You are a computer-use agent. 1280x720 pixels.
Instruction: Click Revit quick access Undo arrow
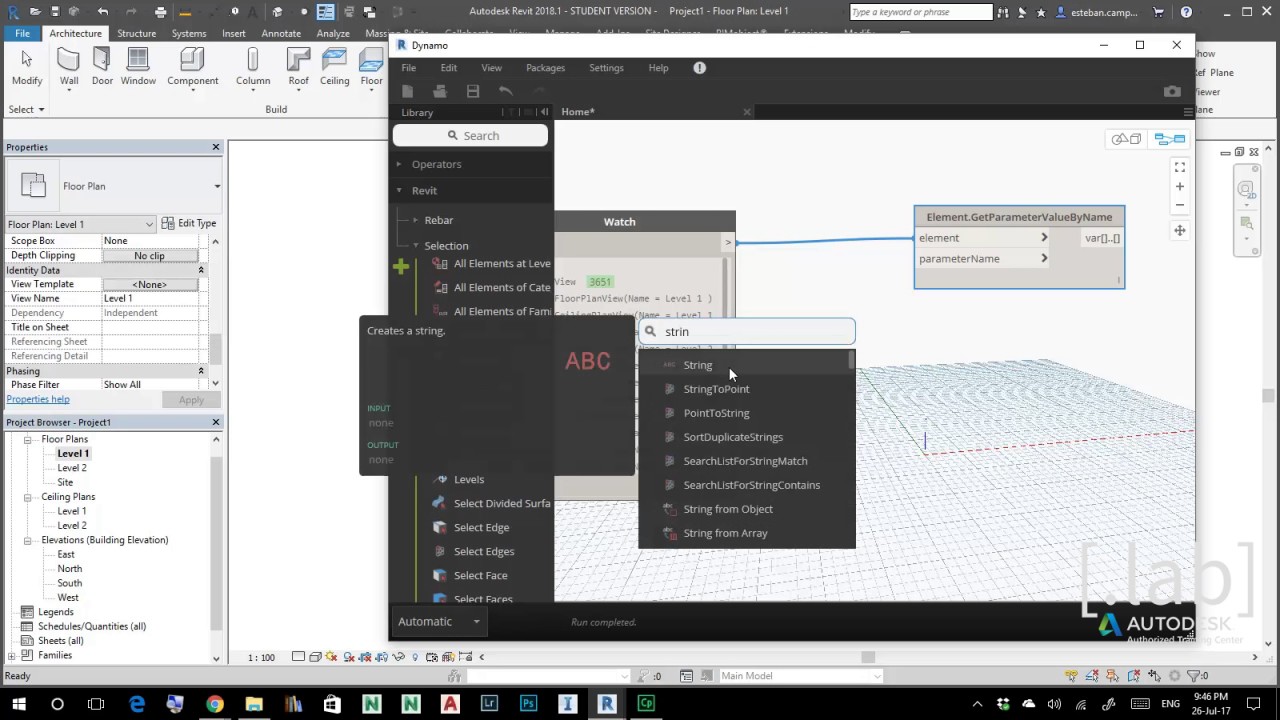[103, 12]
